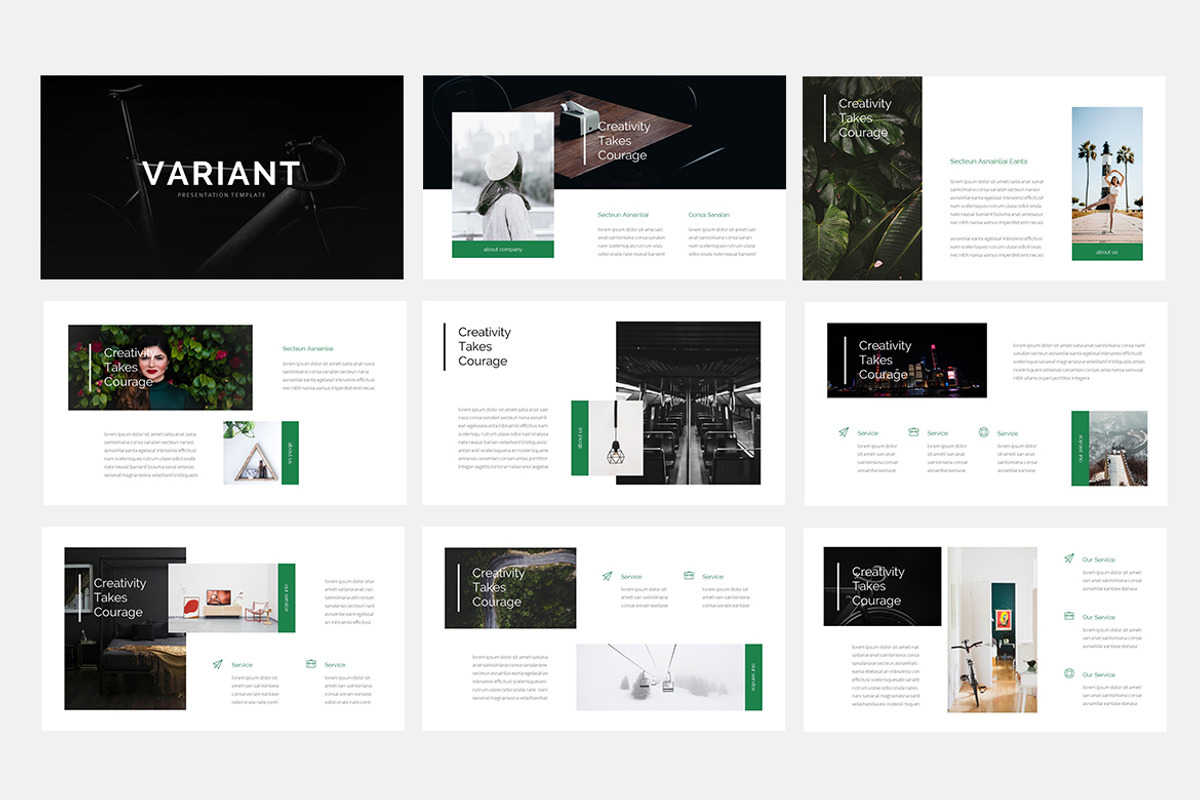This screenshot has width=1200, height=800.
Task: Click the 'VARIANT' headline text
Action: 221,173
